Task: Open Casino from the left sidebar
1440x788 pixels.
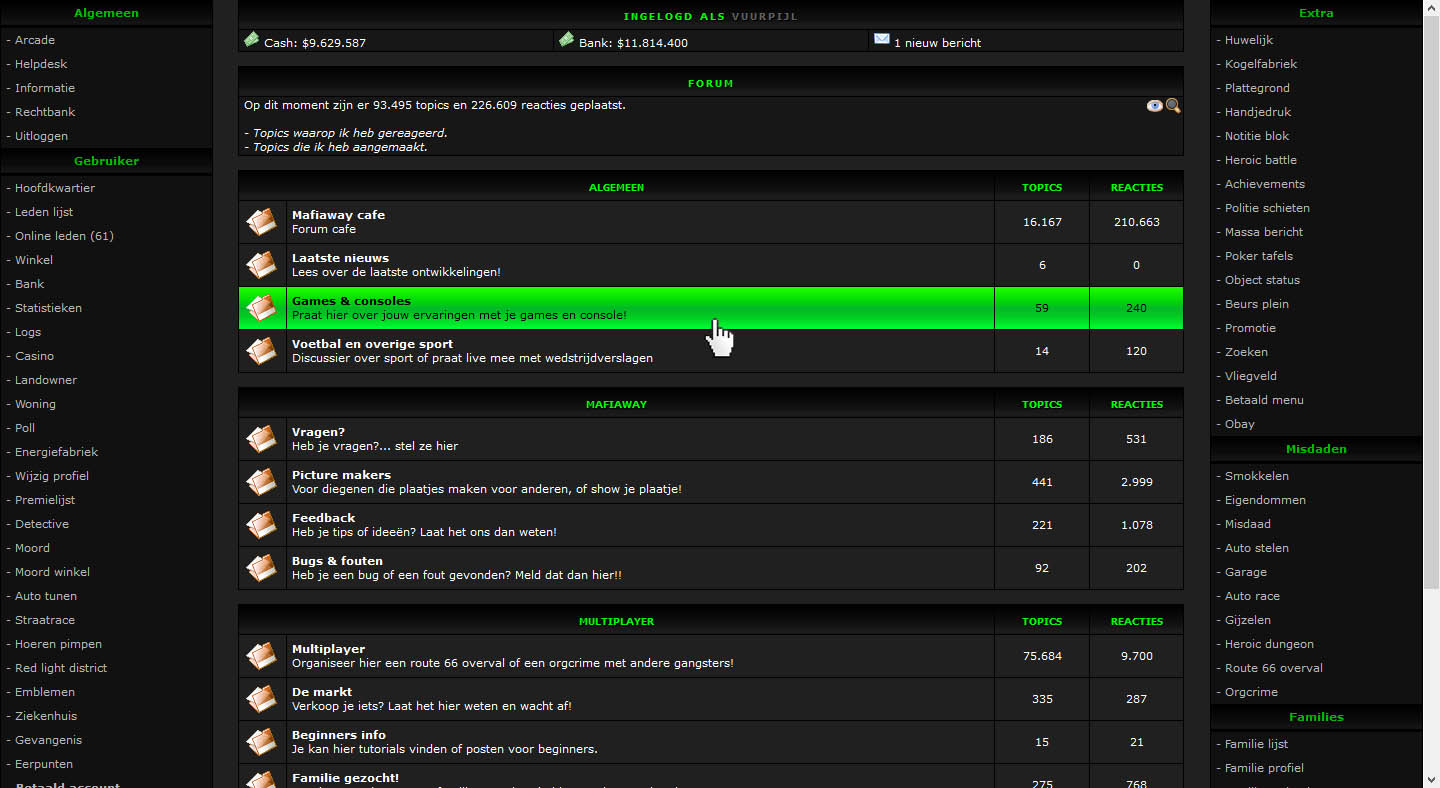Action: click(35, 356)
